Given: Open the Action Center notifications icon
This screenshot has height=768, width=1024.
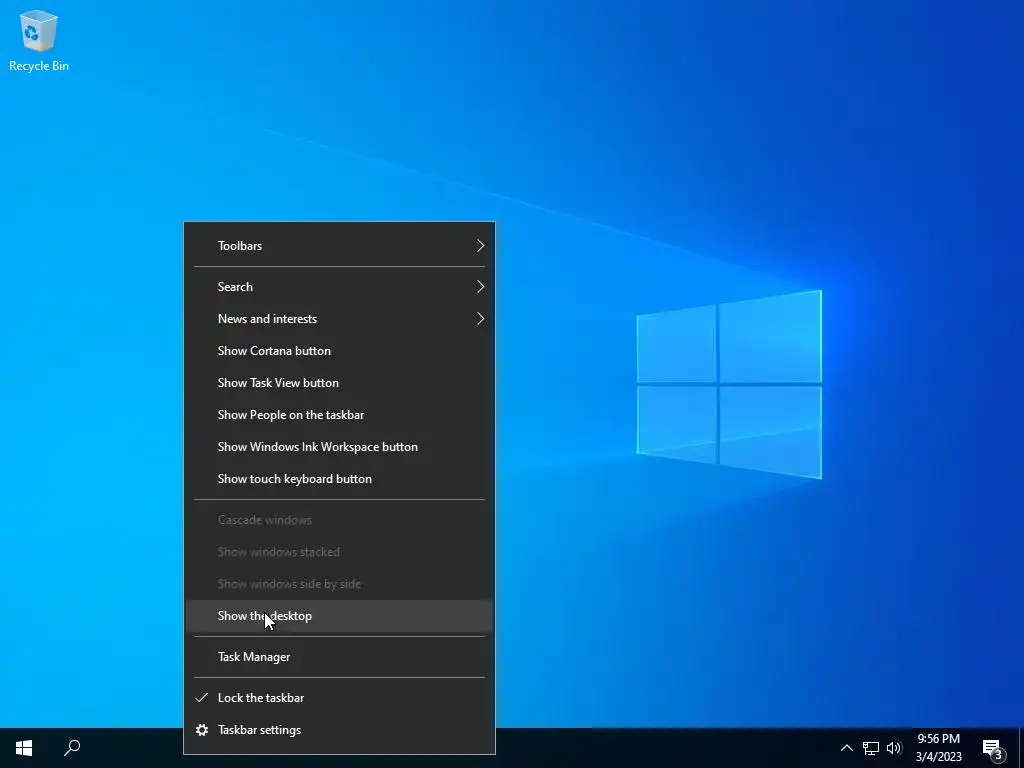Looking at the screenshot, I should pyautogui.click(x=993, y=748).
